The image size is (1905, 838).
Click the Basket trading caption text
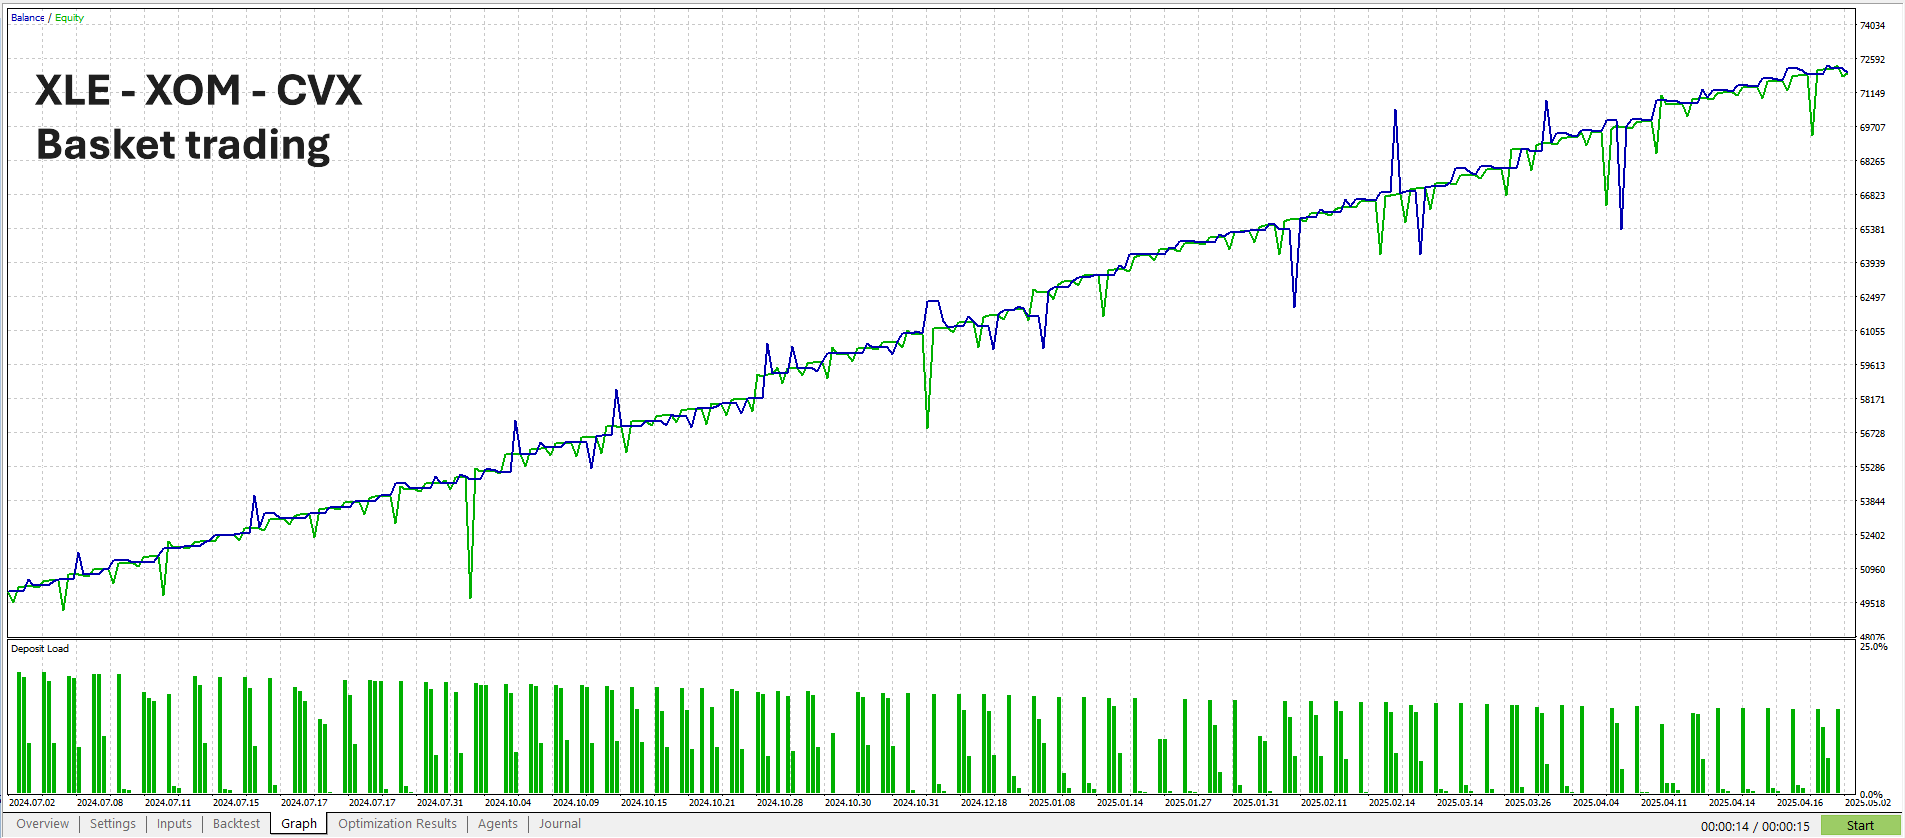coord(183,145)
